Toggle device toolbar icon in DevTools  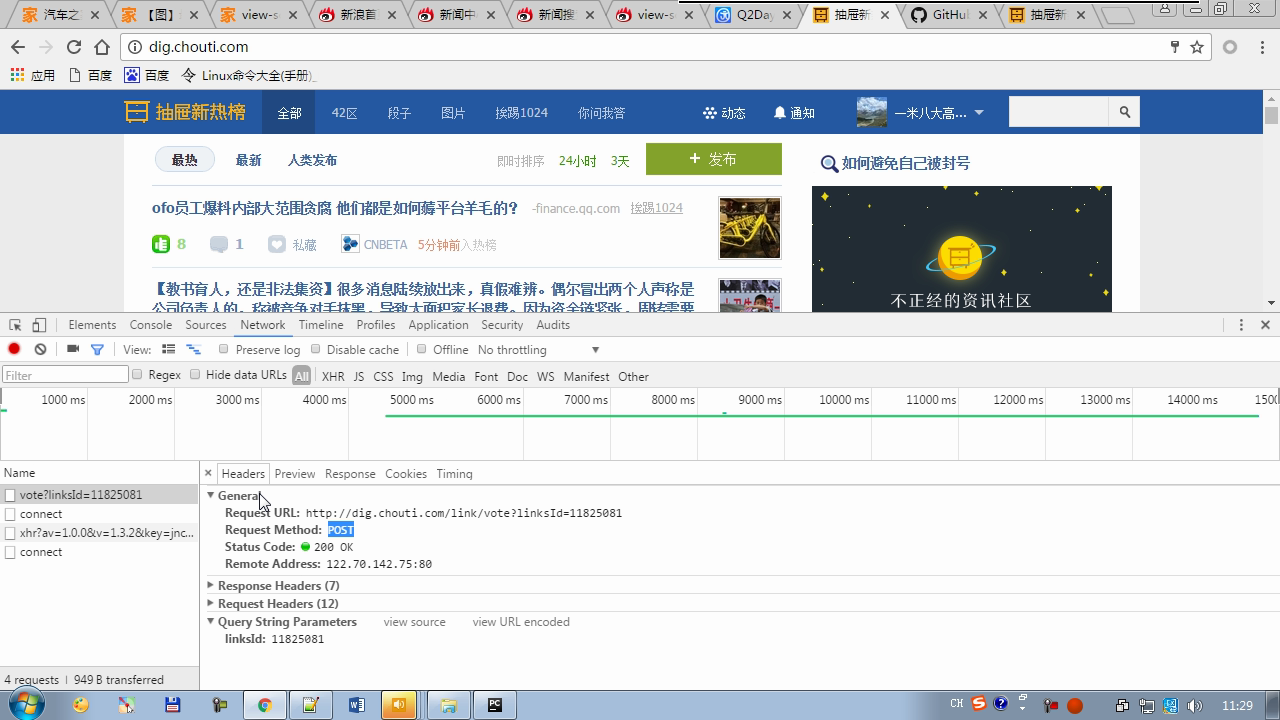point(39,325)
